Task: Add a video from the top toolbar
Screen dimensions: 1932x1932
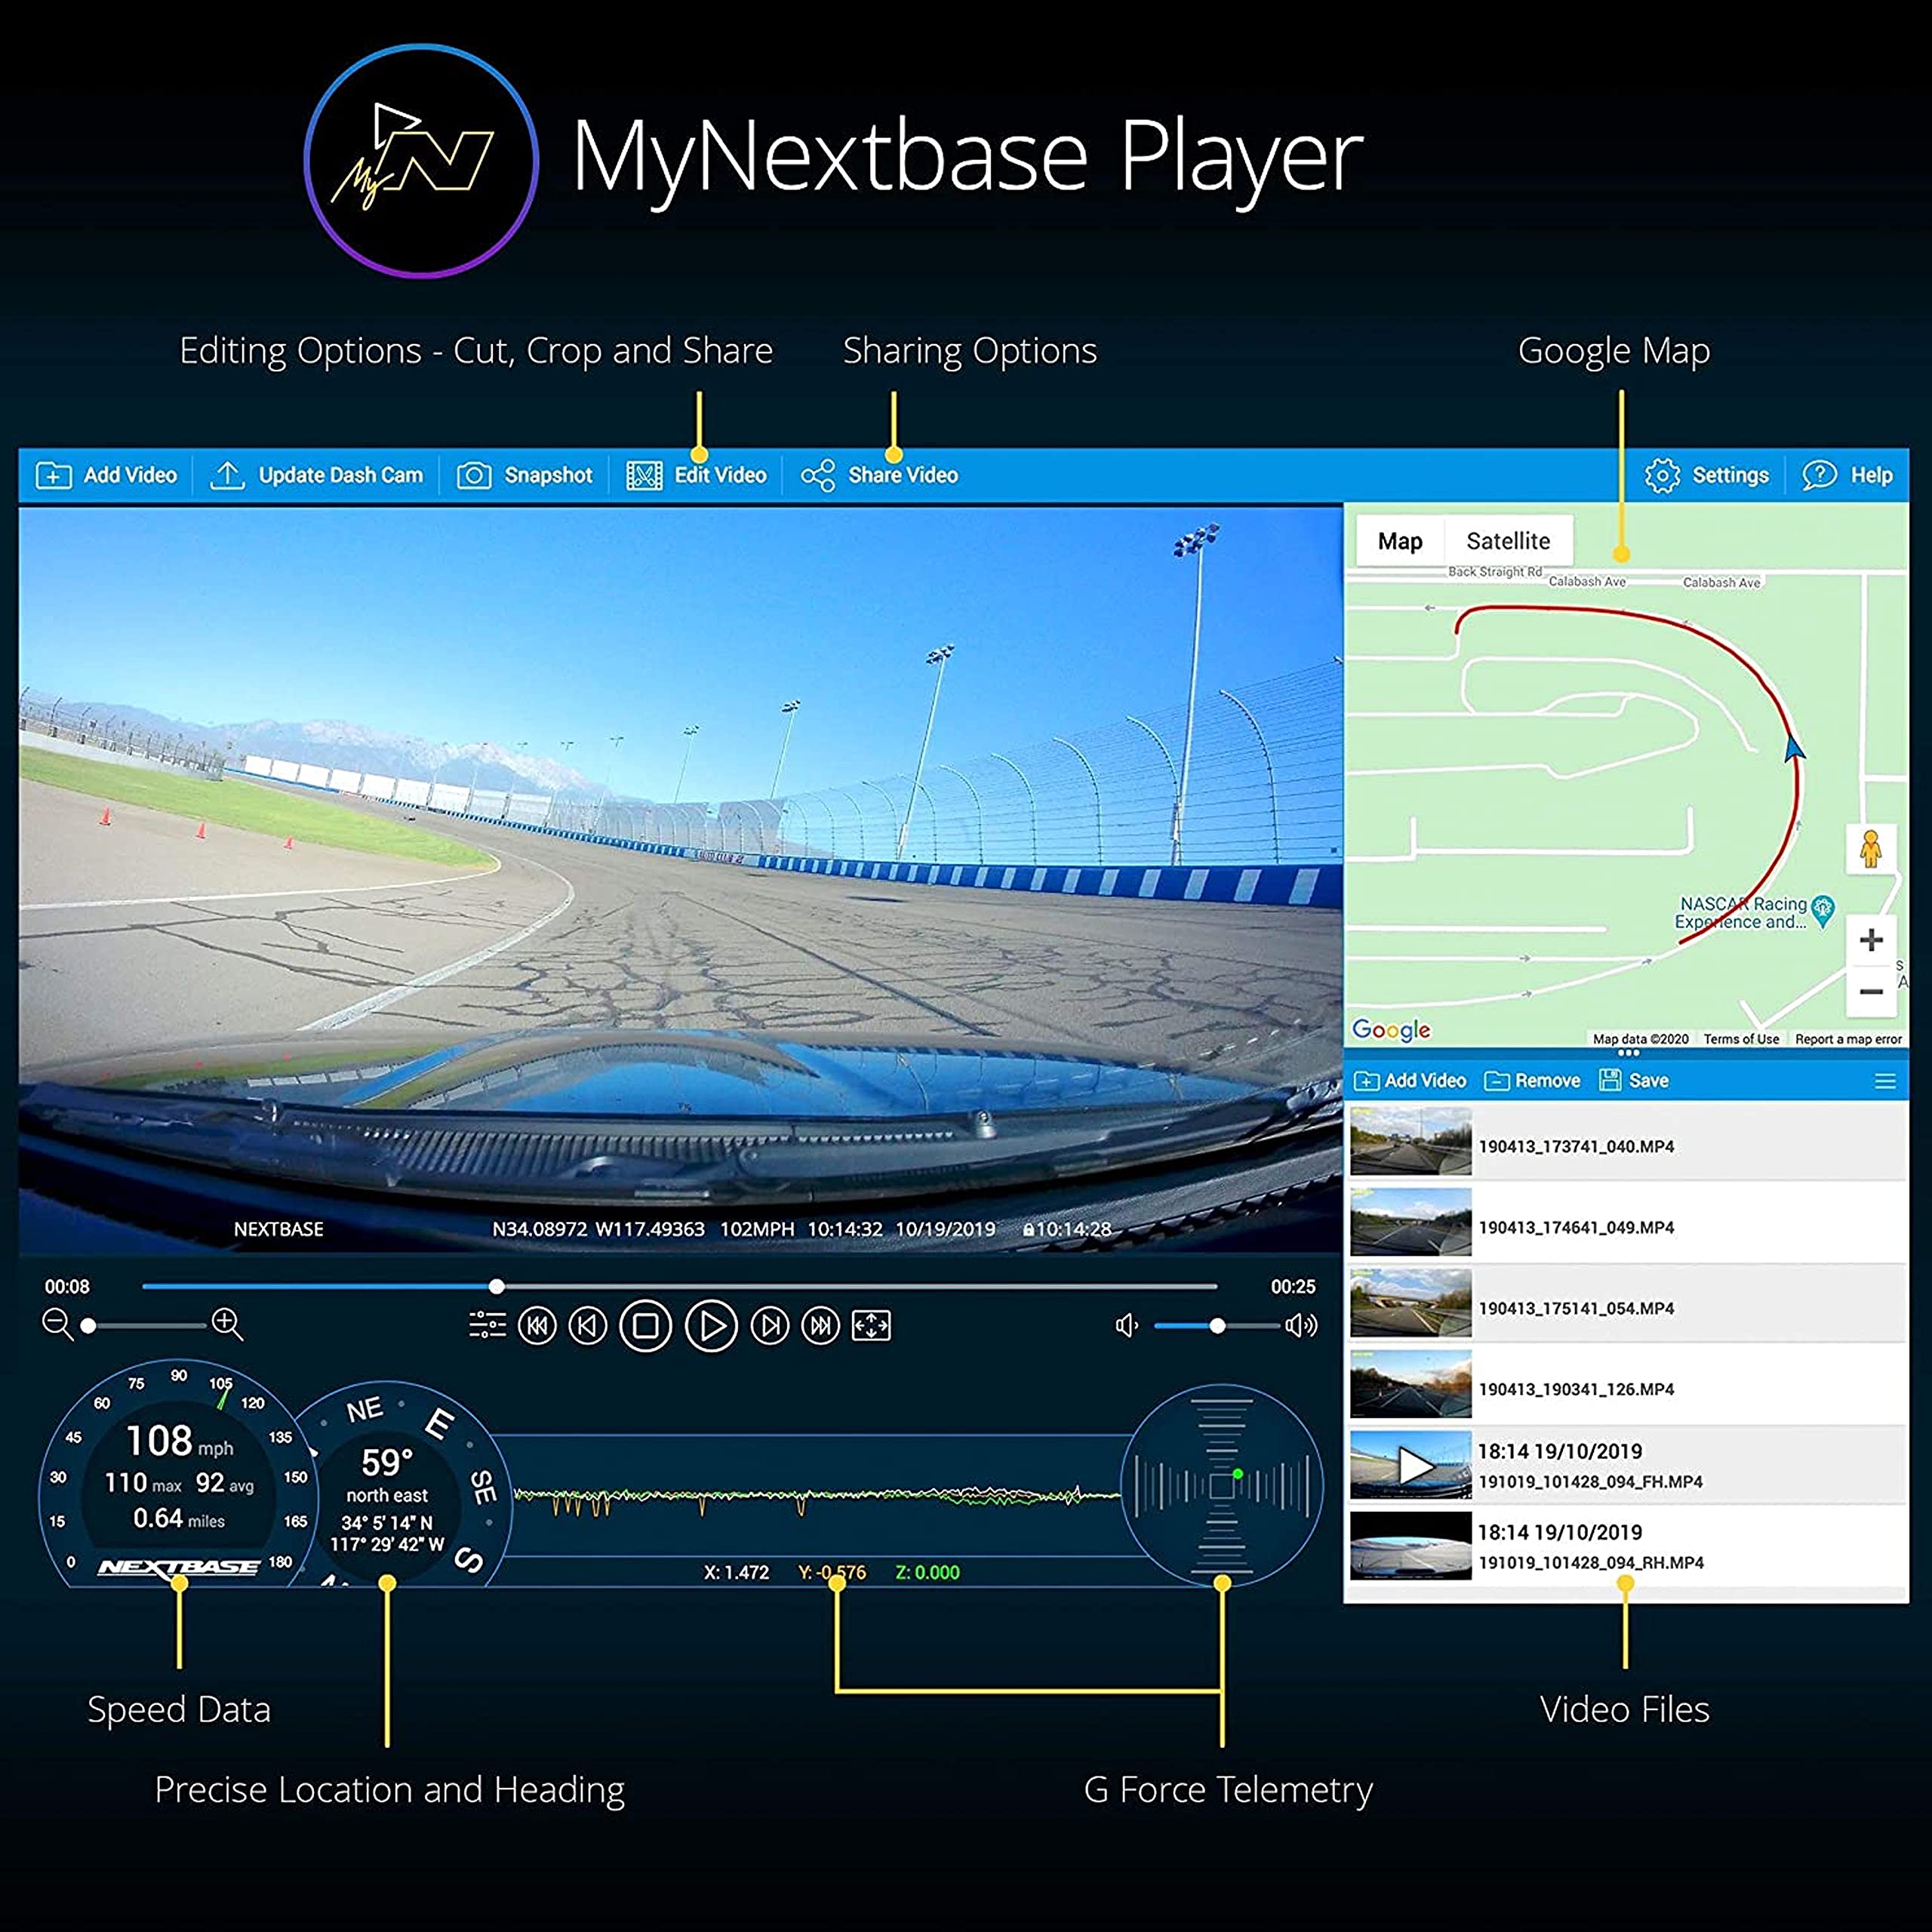Action: (107, 476)
